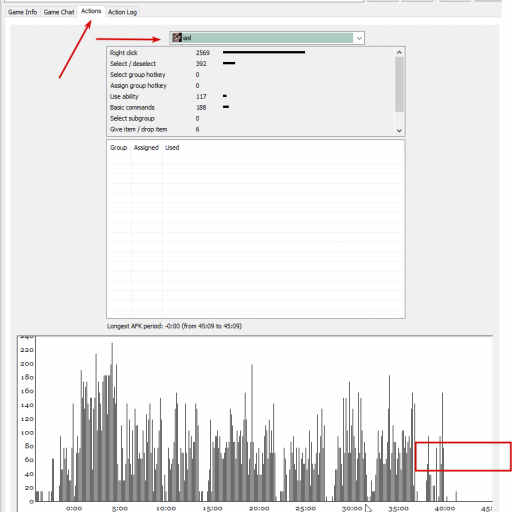512x512 pixels.
Task: Click the 117 use ability count
Action: pyautogui.click(x=201, y=97)
